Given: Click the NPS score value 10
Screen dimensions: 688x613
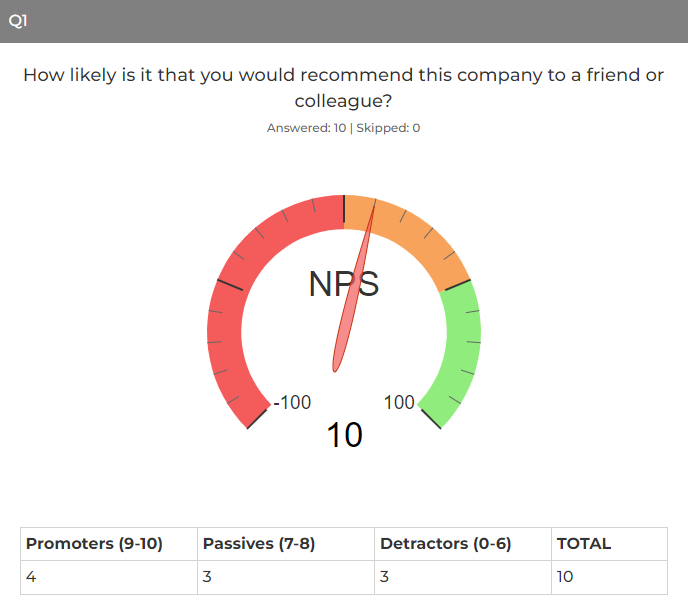Looking at the screenshot, I should point(344,435).
